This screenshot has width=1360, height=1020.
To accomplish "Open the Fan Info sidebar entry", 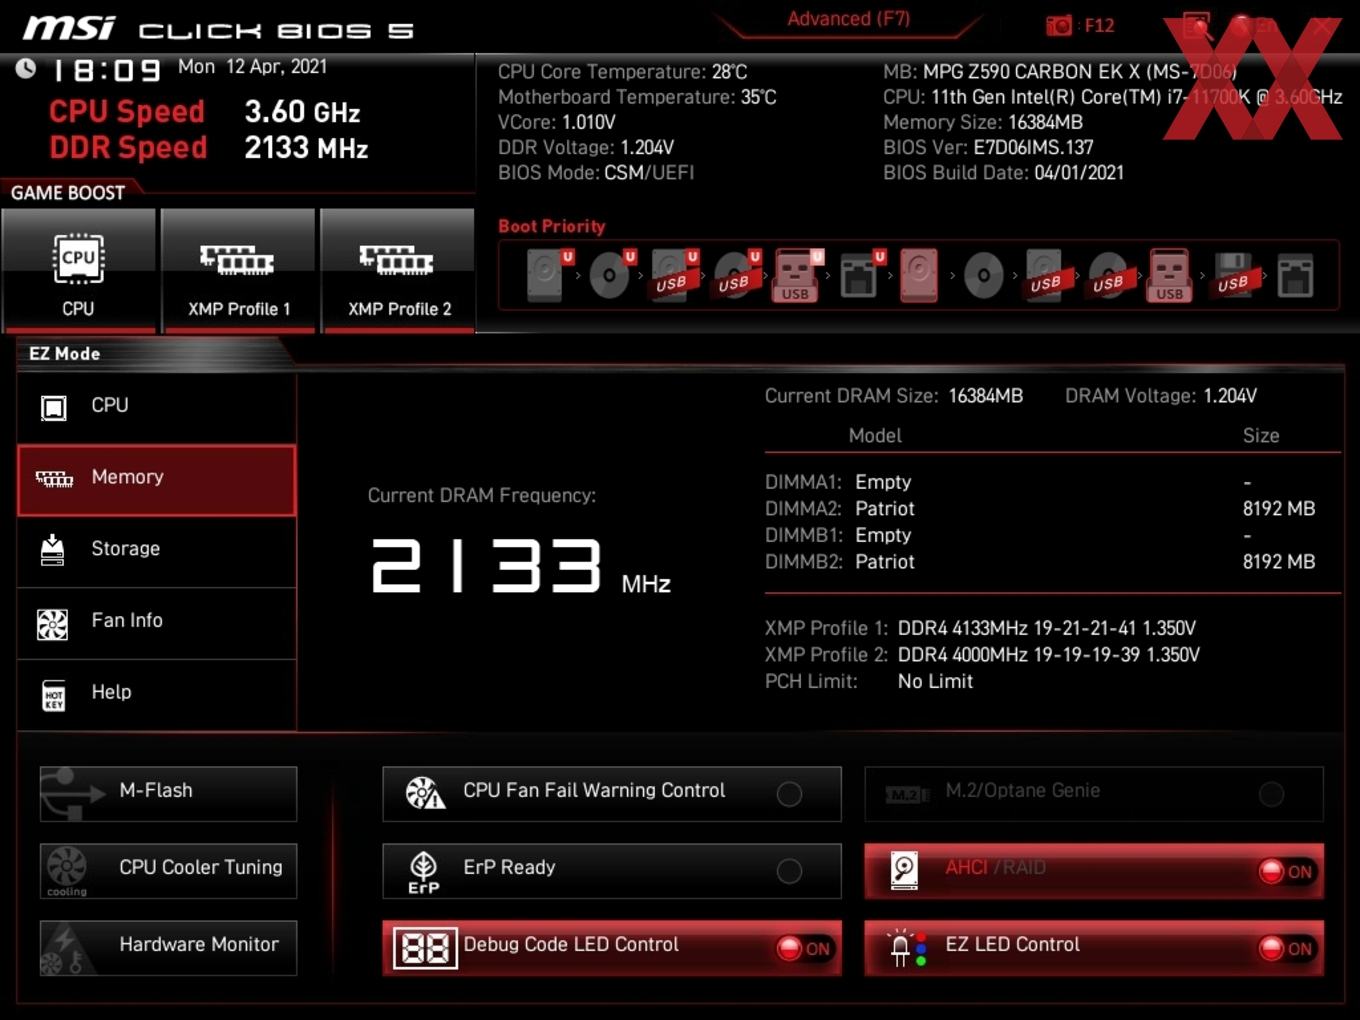I will click(157, 622).
